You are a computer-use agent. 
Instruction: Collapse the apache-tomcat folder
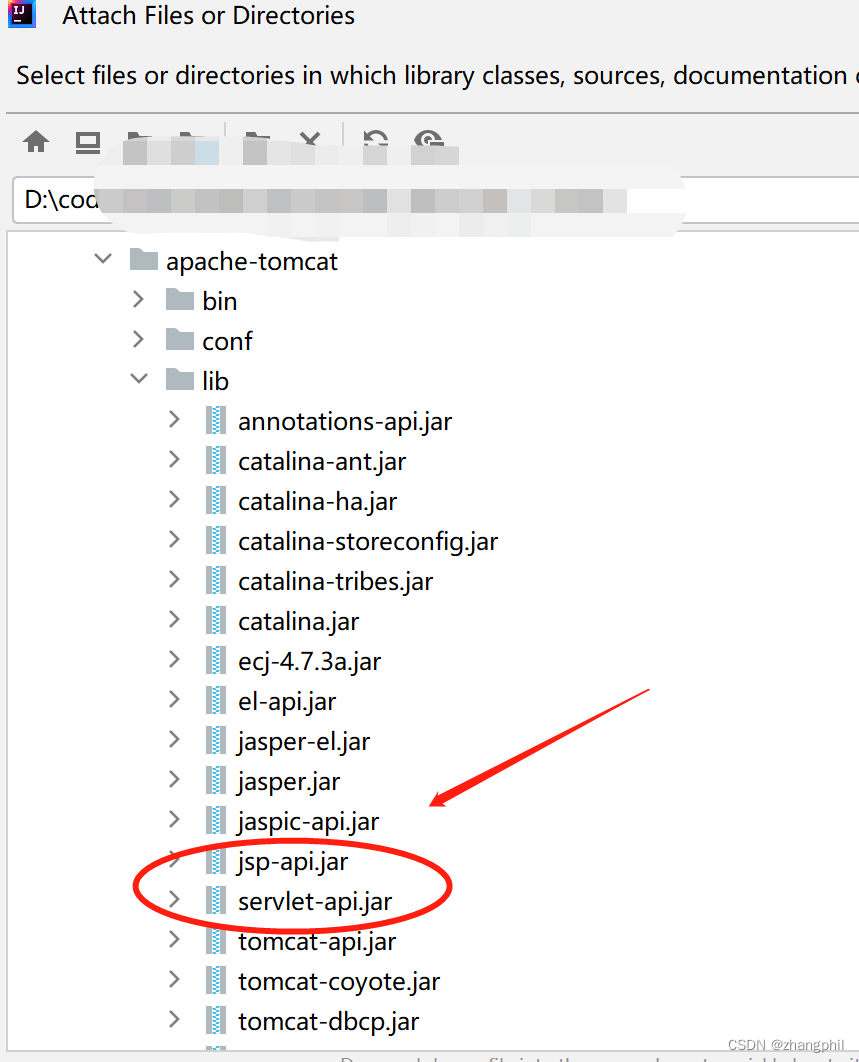point(102,258)
